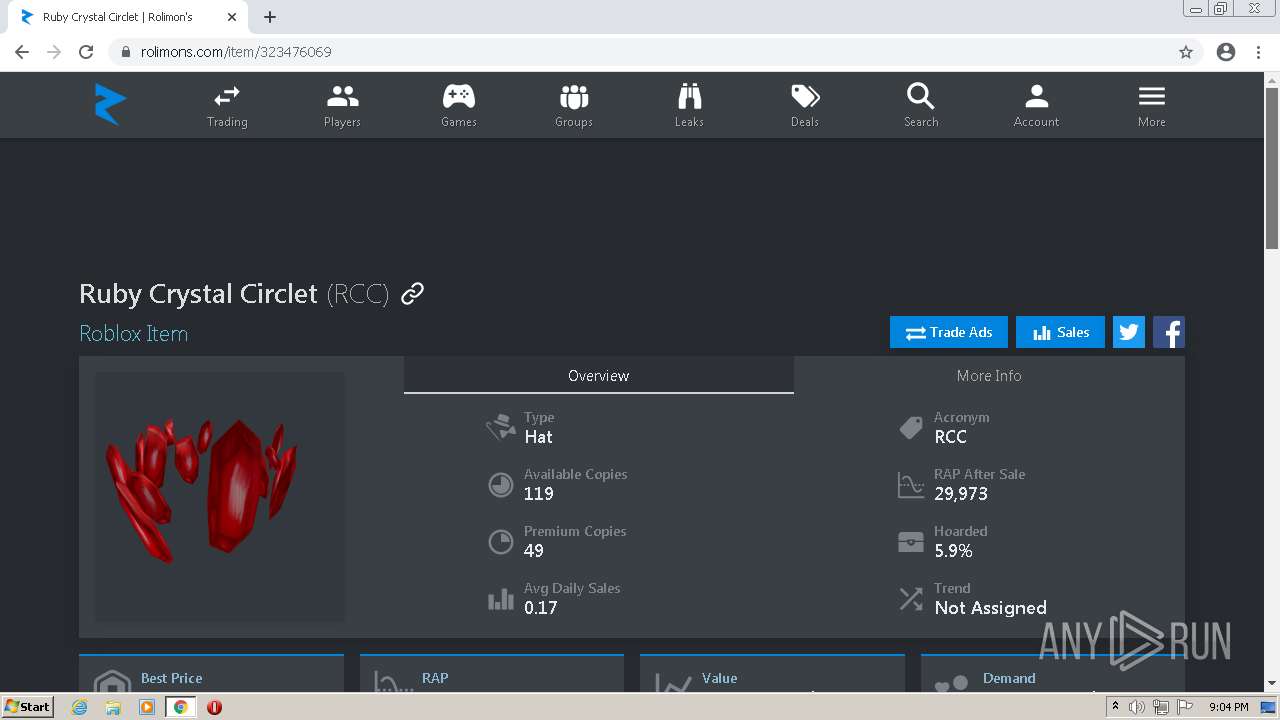
Task: Click the taskbar clock 9:04 PM
Action: point(1228,707)
